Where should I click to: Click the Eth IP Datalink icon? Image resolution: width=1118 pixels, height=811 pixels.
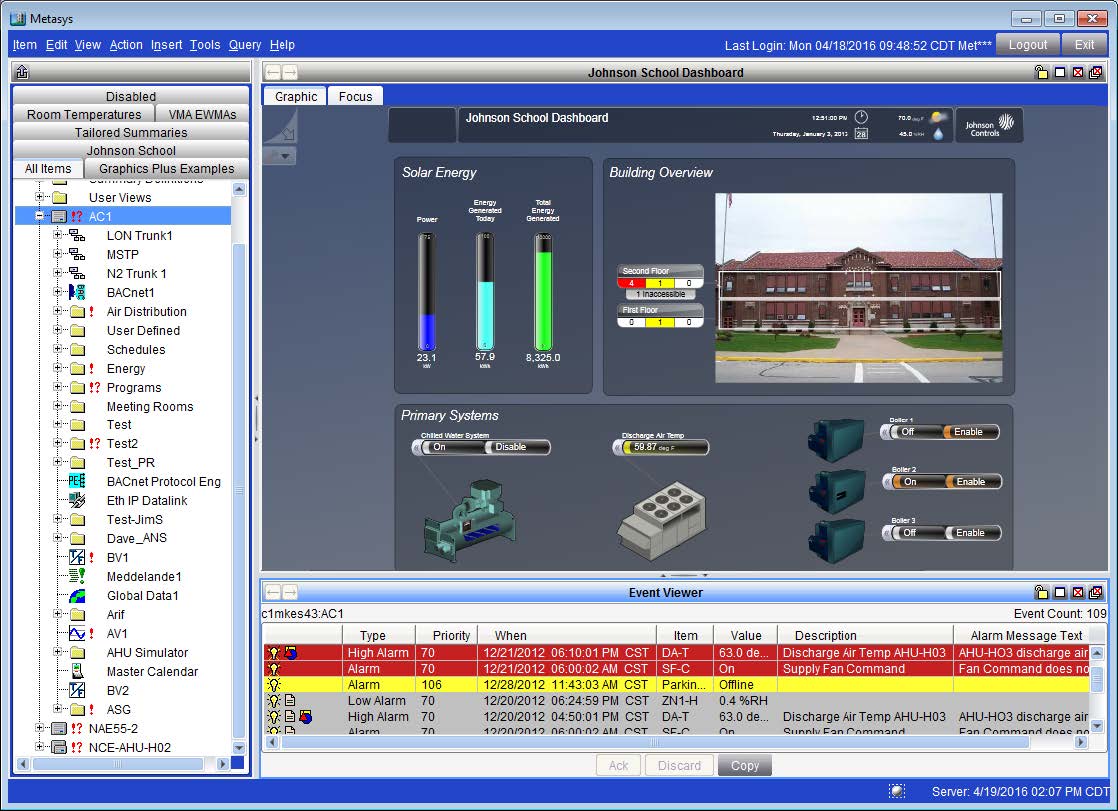click(77, 501)
